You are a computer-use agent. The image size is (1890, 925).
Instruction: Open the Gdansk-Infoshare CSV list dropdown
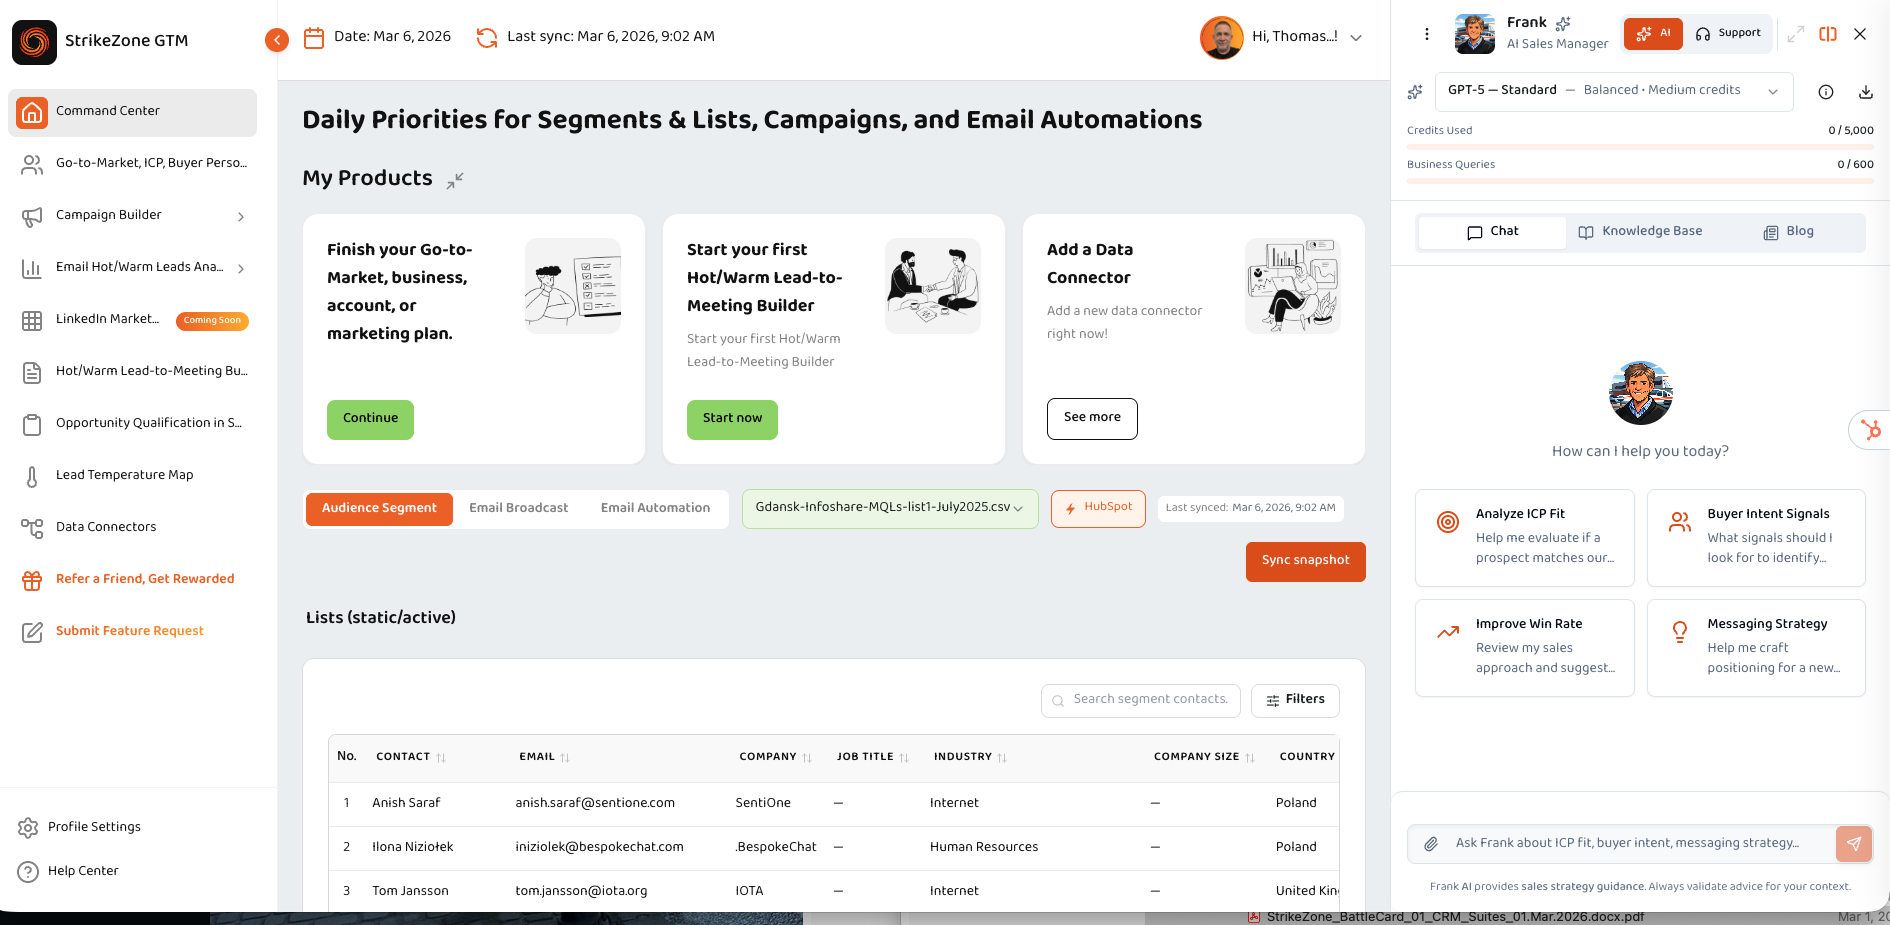click(x=889, y=508)
